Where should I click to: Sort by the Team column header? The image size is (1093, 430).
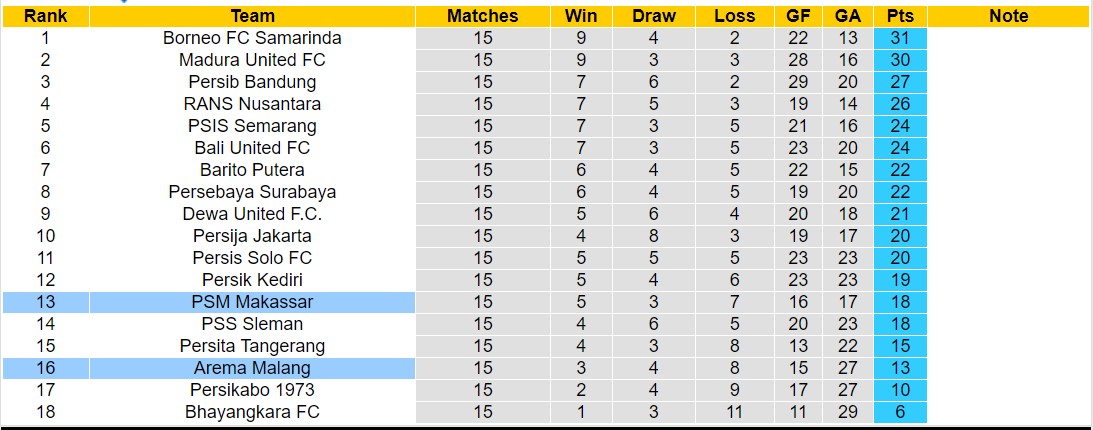[252, 16]
